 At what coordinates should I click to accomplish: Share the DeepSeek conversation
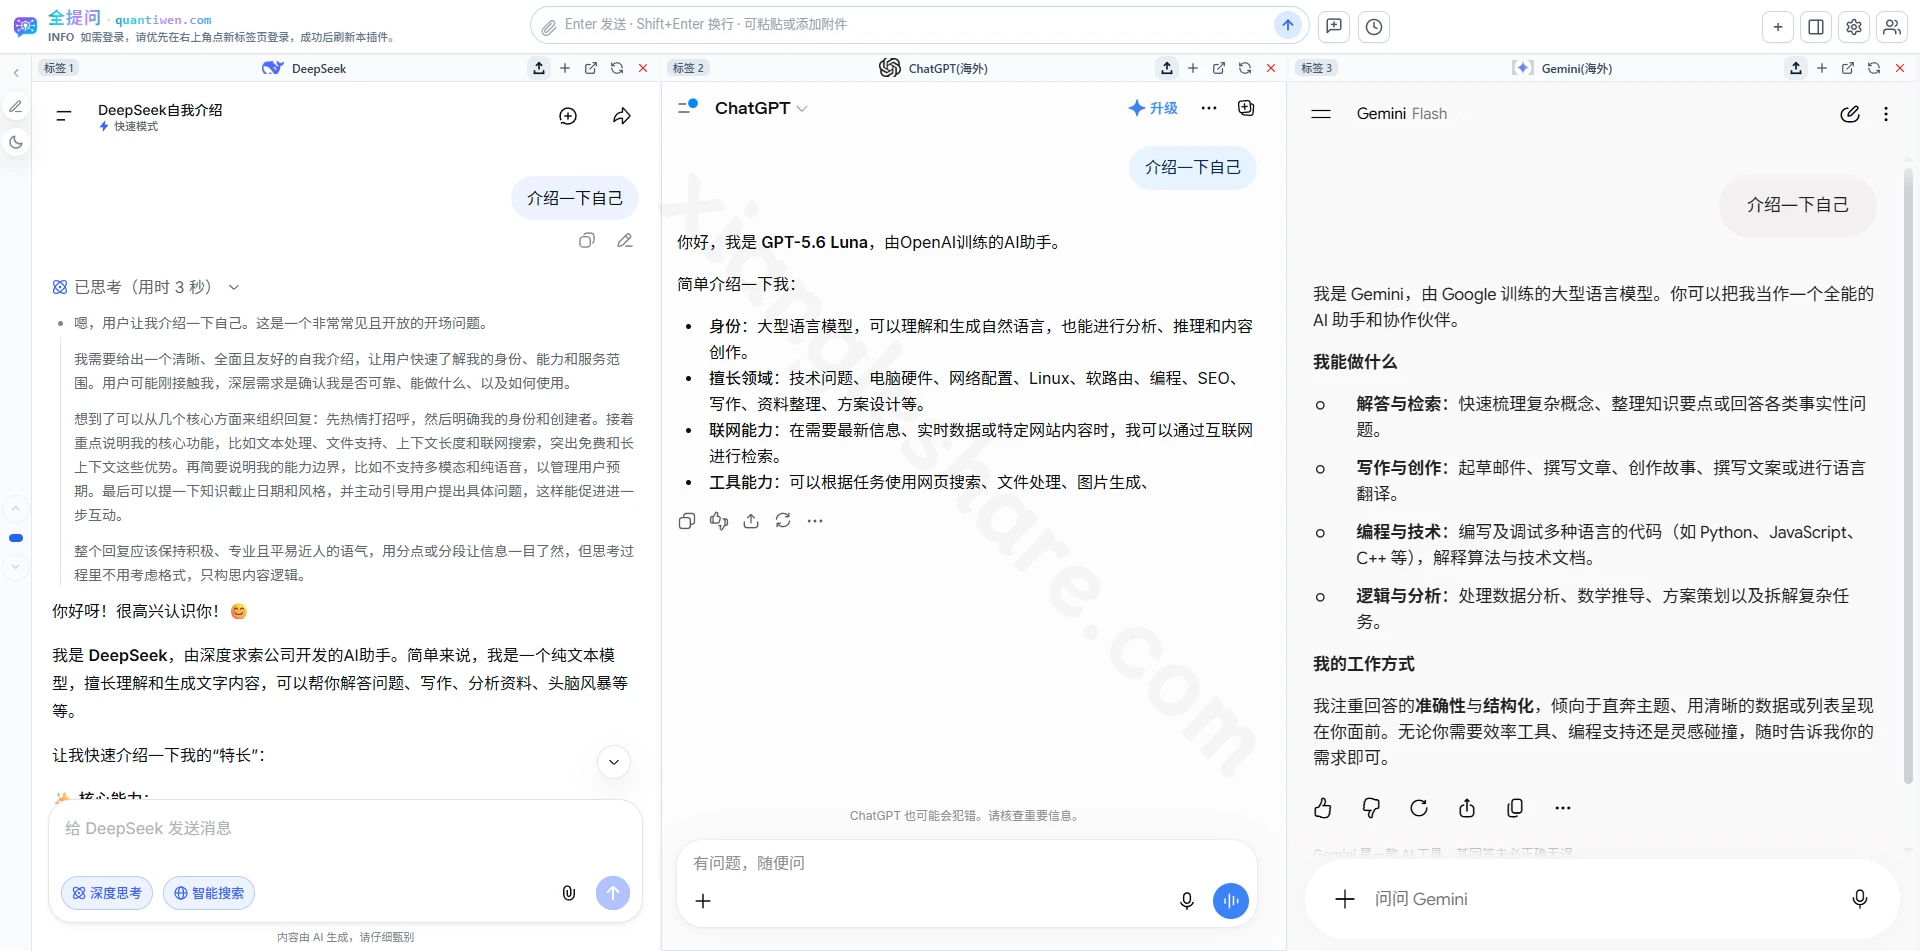point(622,116)
